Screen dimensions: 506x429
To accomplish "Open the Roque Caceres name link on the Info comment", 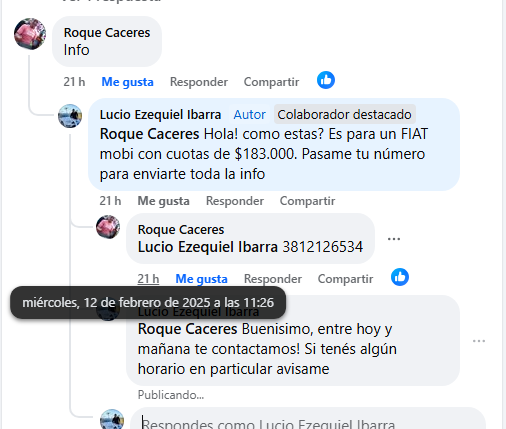I will pos(107,33).
